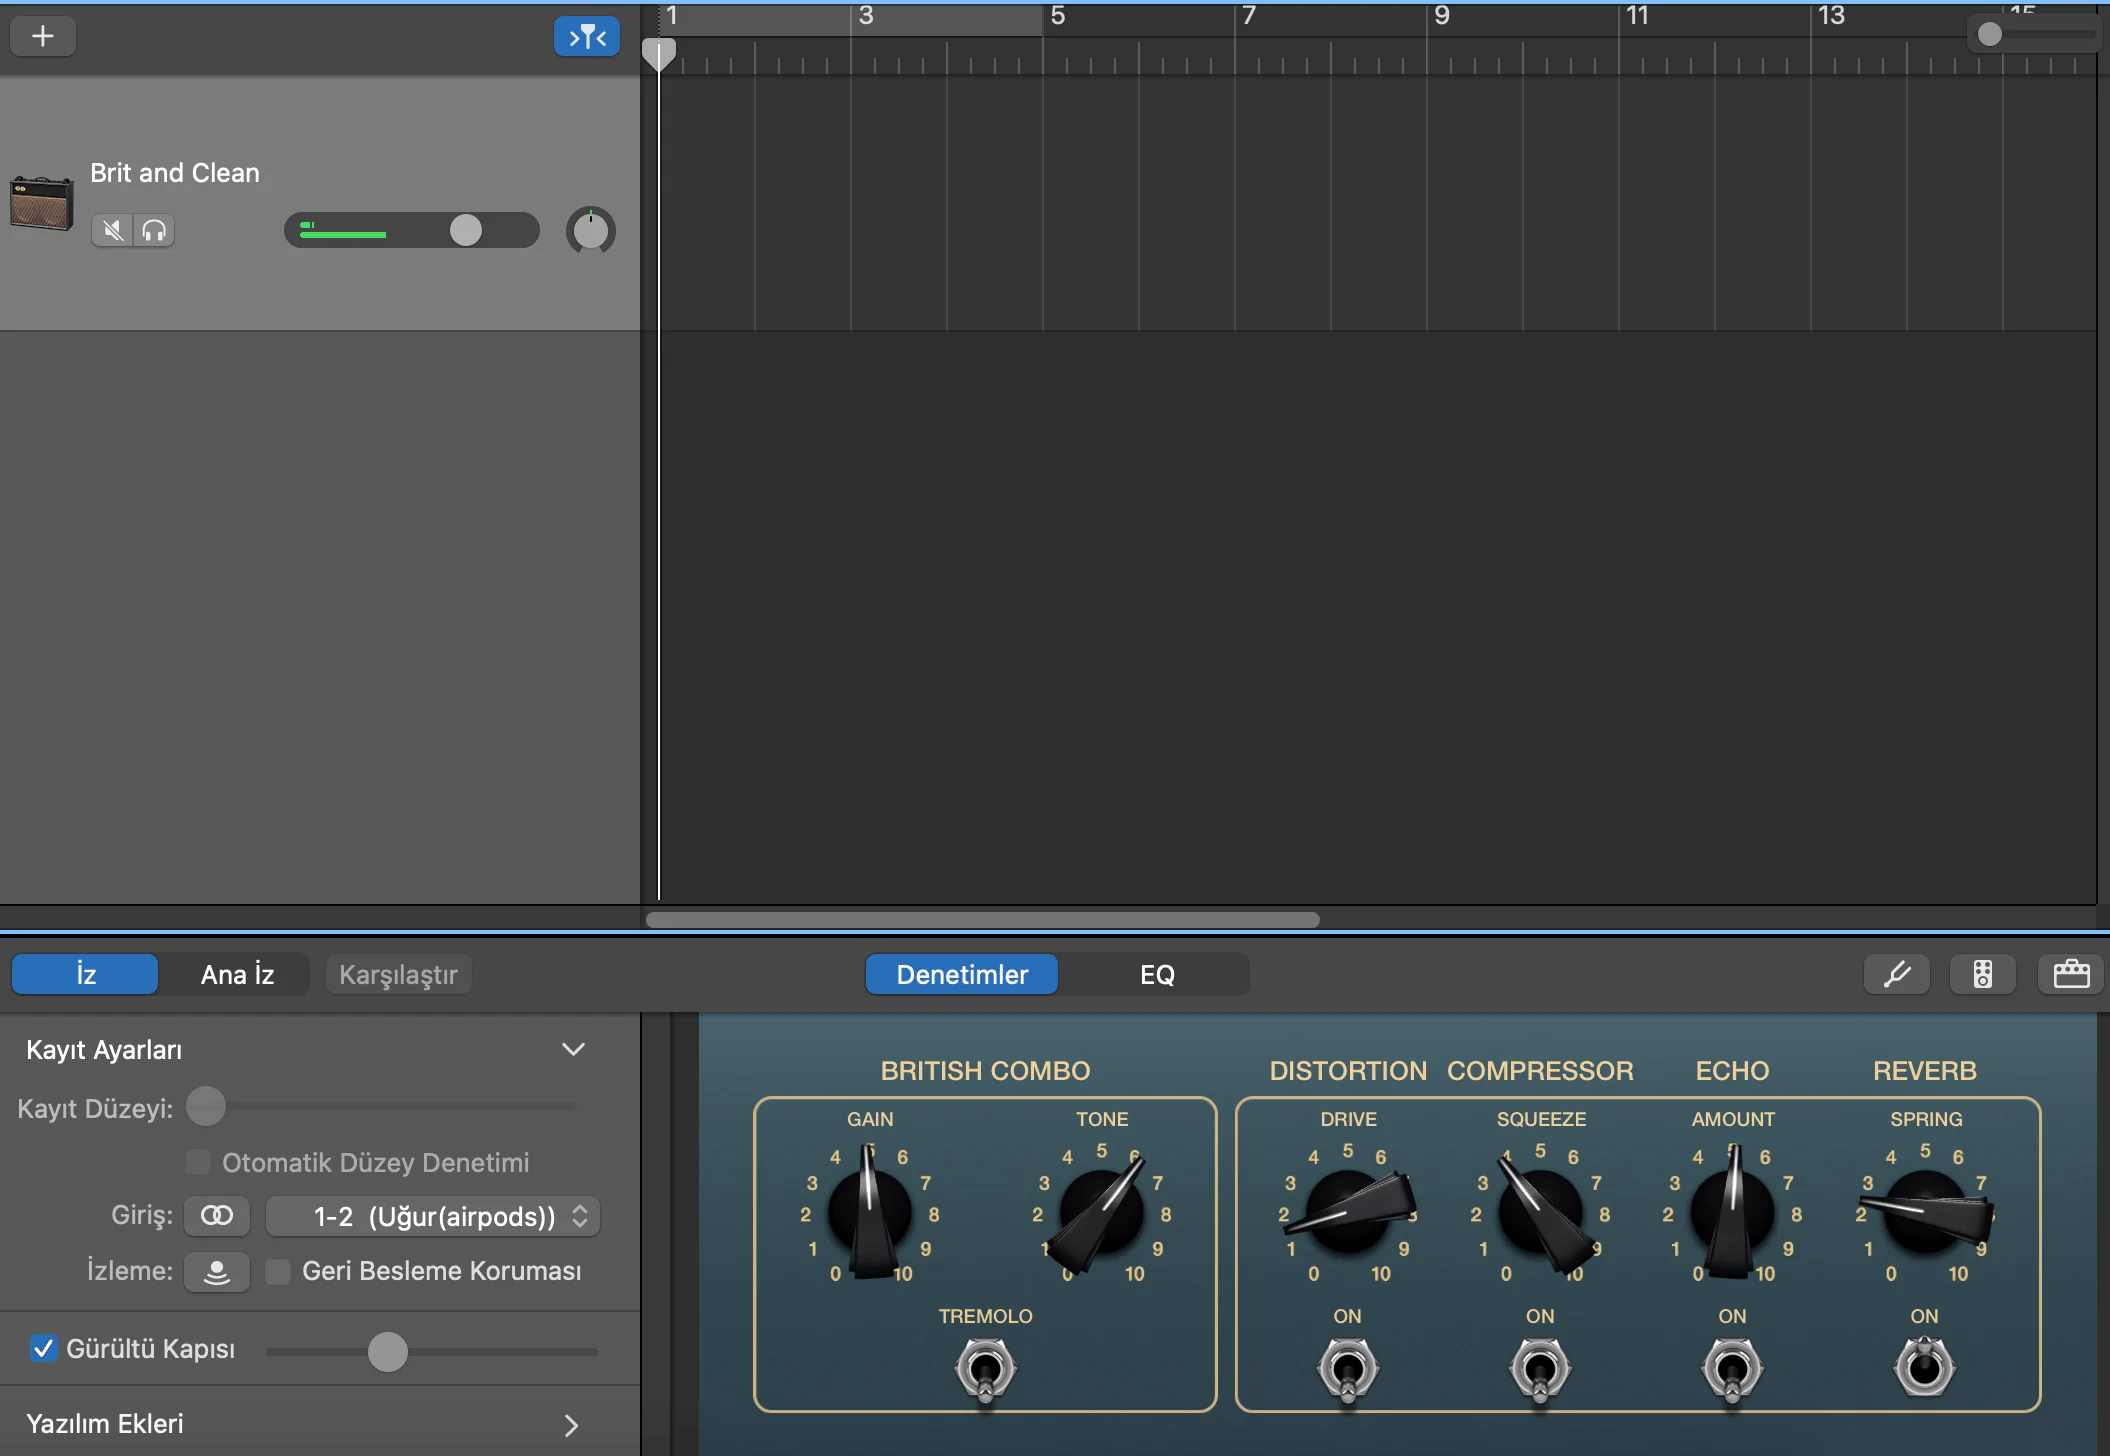Screen dimensions: 2110x1456
Task: Expand the Yazılım Ekleri section
Action: (571, 1425)
